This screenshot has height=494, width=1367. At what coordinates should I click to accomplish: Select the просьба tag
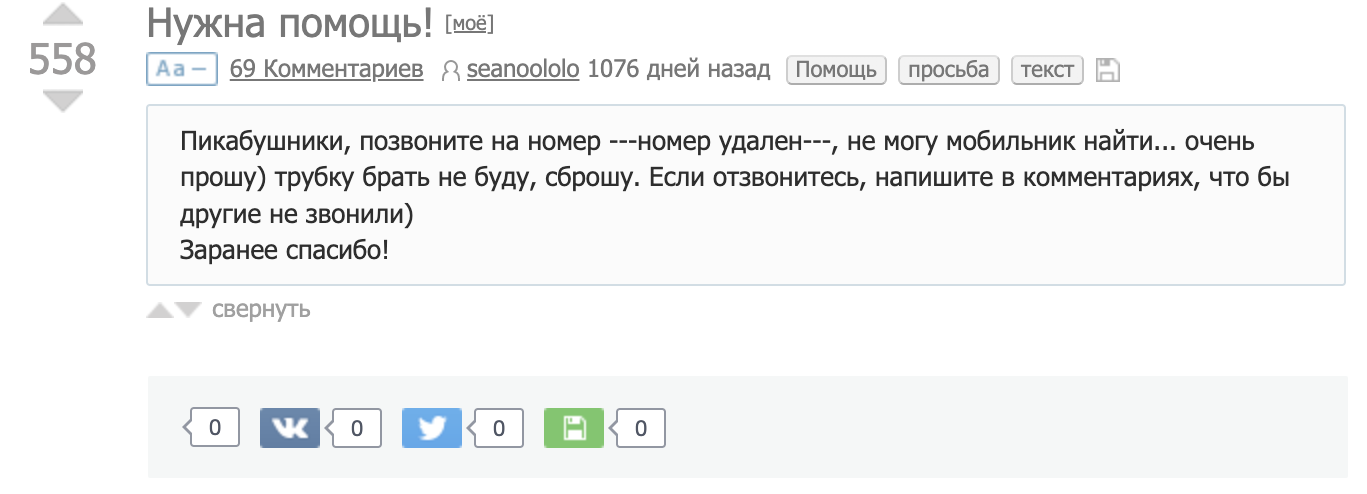[x=949, y=70]
